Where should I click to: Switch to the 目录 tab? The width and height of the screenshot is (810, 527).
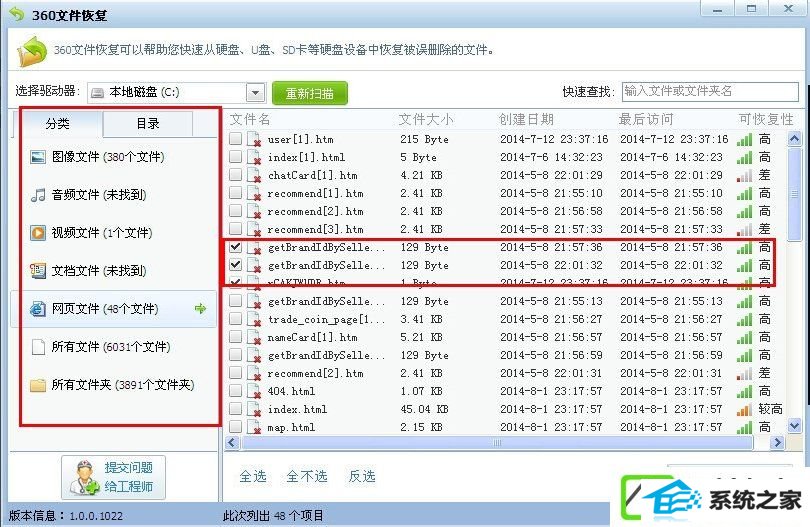tap(148, 123)
